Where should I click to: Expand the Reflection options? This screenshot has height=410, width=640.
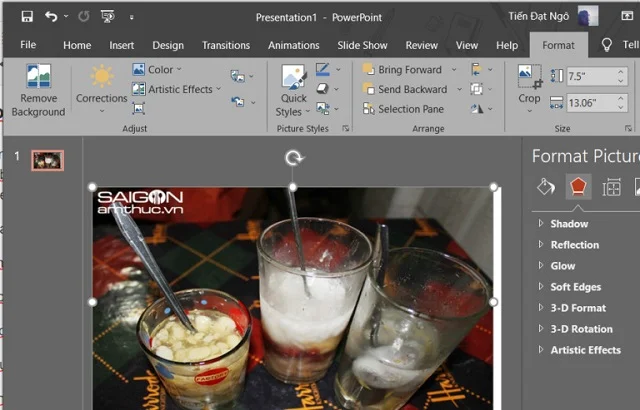point(574,245)
